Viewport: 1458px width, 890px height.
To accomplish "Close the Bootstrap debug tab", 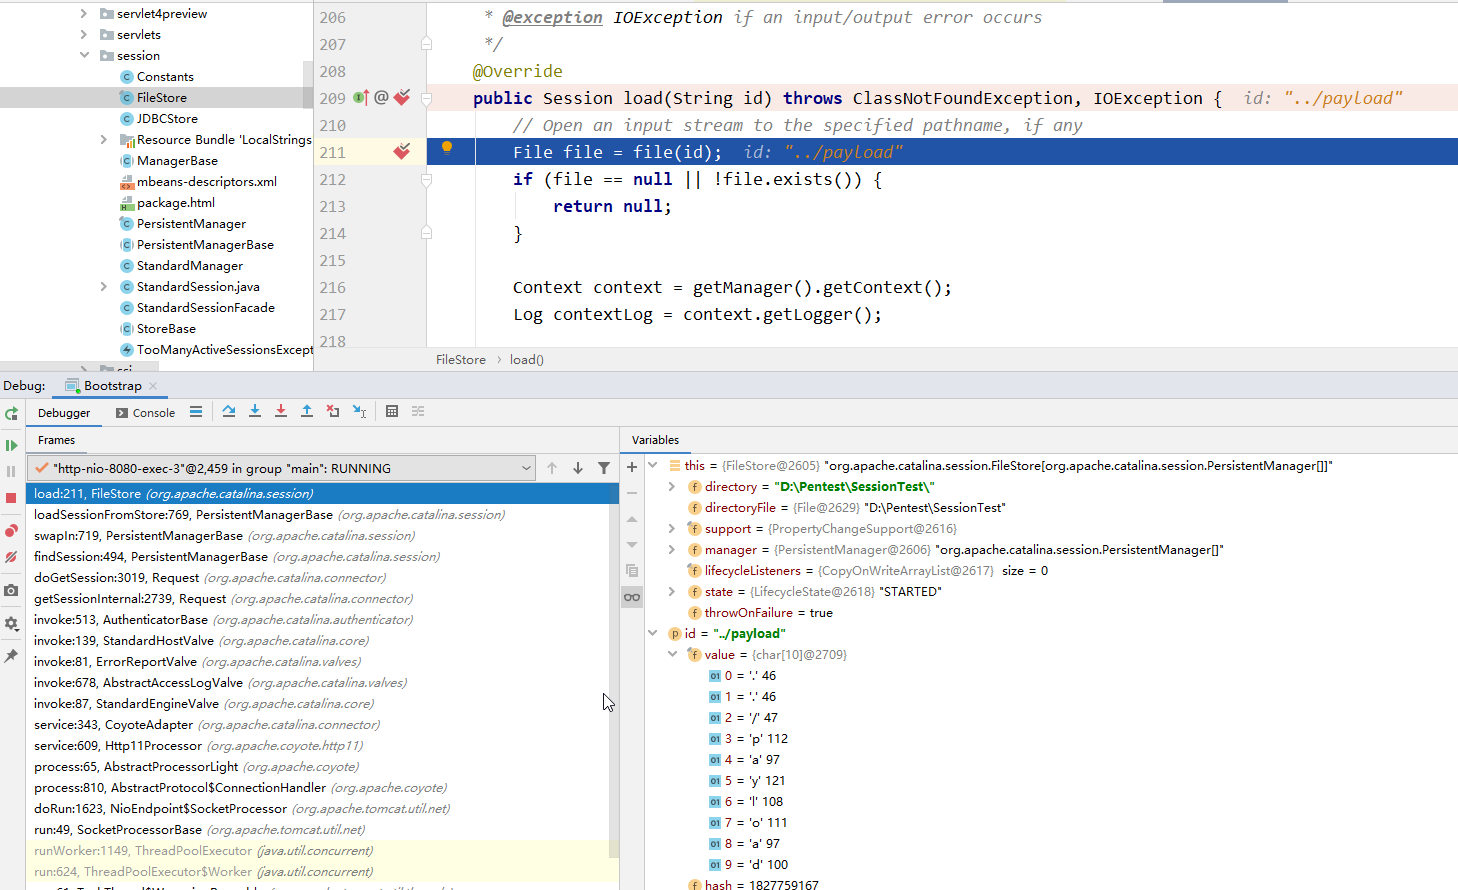I will [153, 386].
